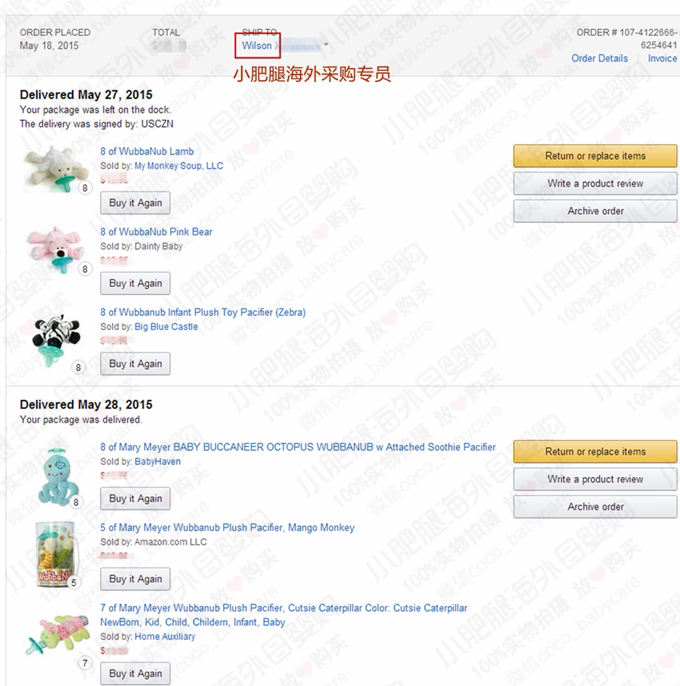Image resolution: width=680 pixels, height=686 pixels.
Task: Open the 8 of WubbaNub Pink Bear title link
Action: 156,232
